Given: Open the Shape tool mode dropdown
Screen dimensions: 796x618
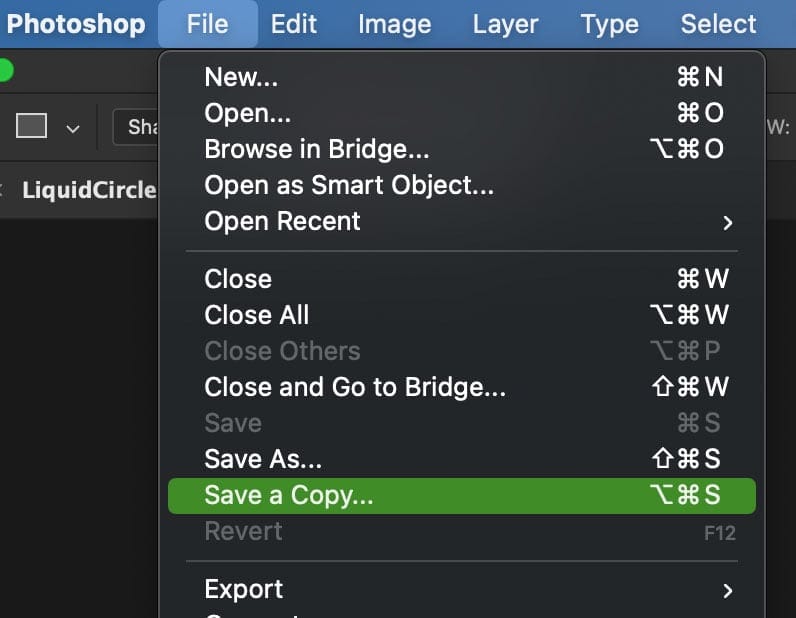Looking at the screenshot, I should [x=137, y=128].
